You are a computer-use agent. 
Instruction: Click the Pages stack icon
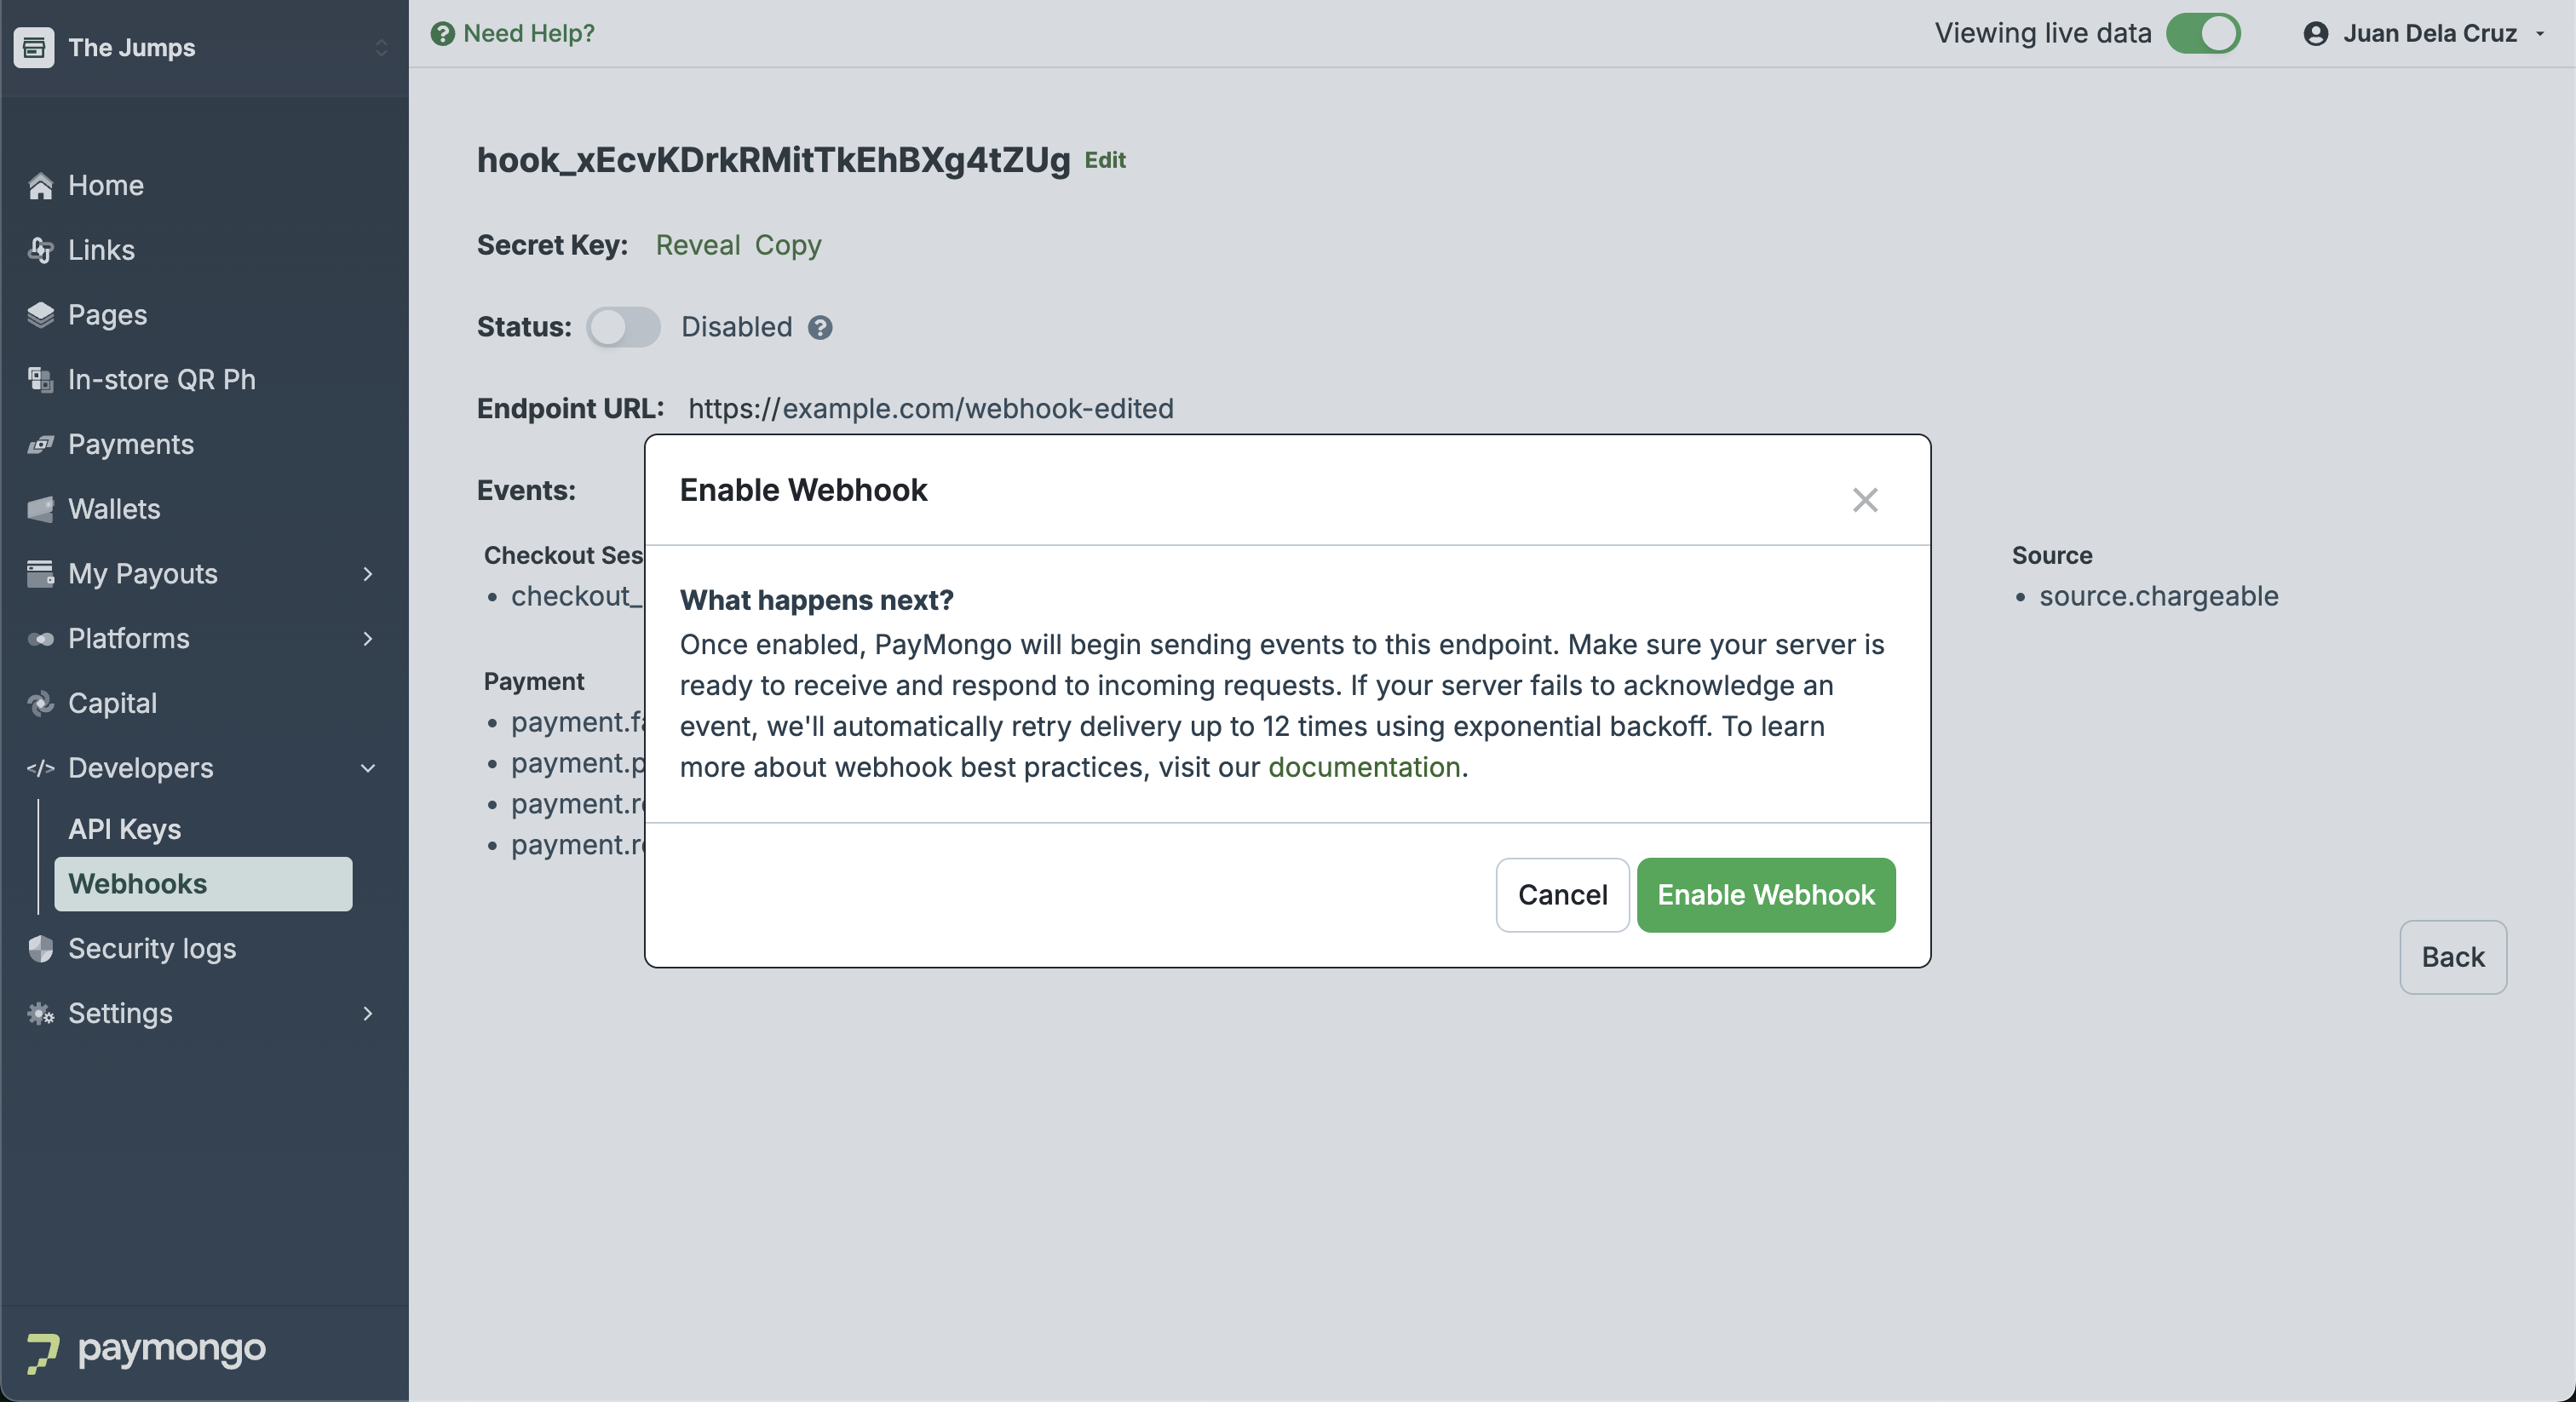[40, 315]
